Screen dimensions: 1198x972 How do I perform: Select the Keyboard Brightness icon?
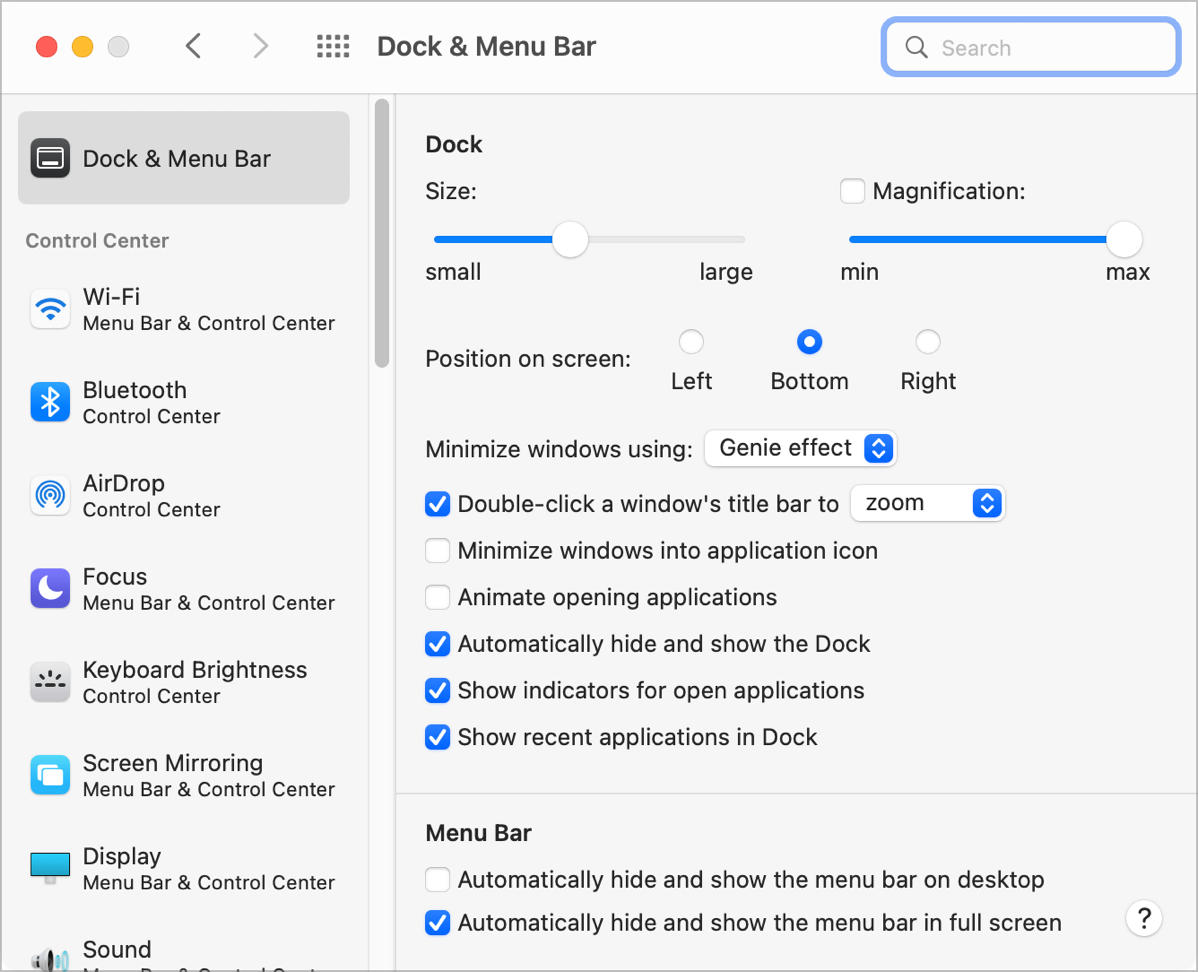click(x=50, y=682)
